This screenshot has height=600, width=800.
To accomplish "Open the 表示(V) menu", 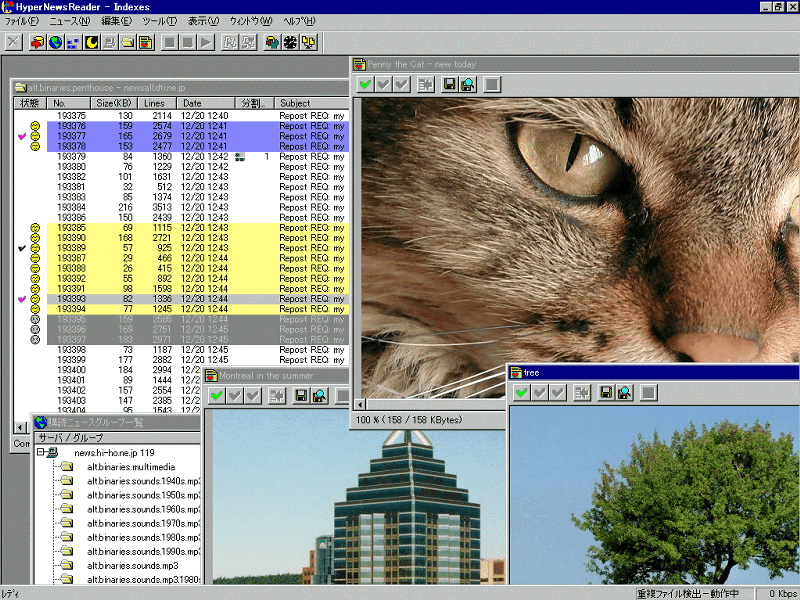I will coord(203,21).
